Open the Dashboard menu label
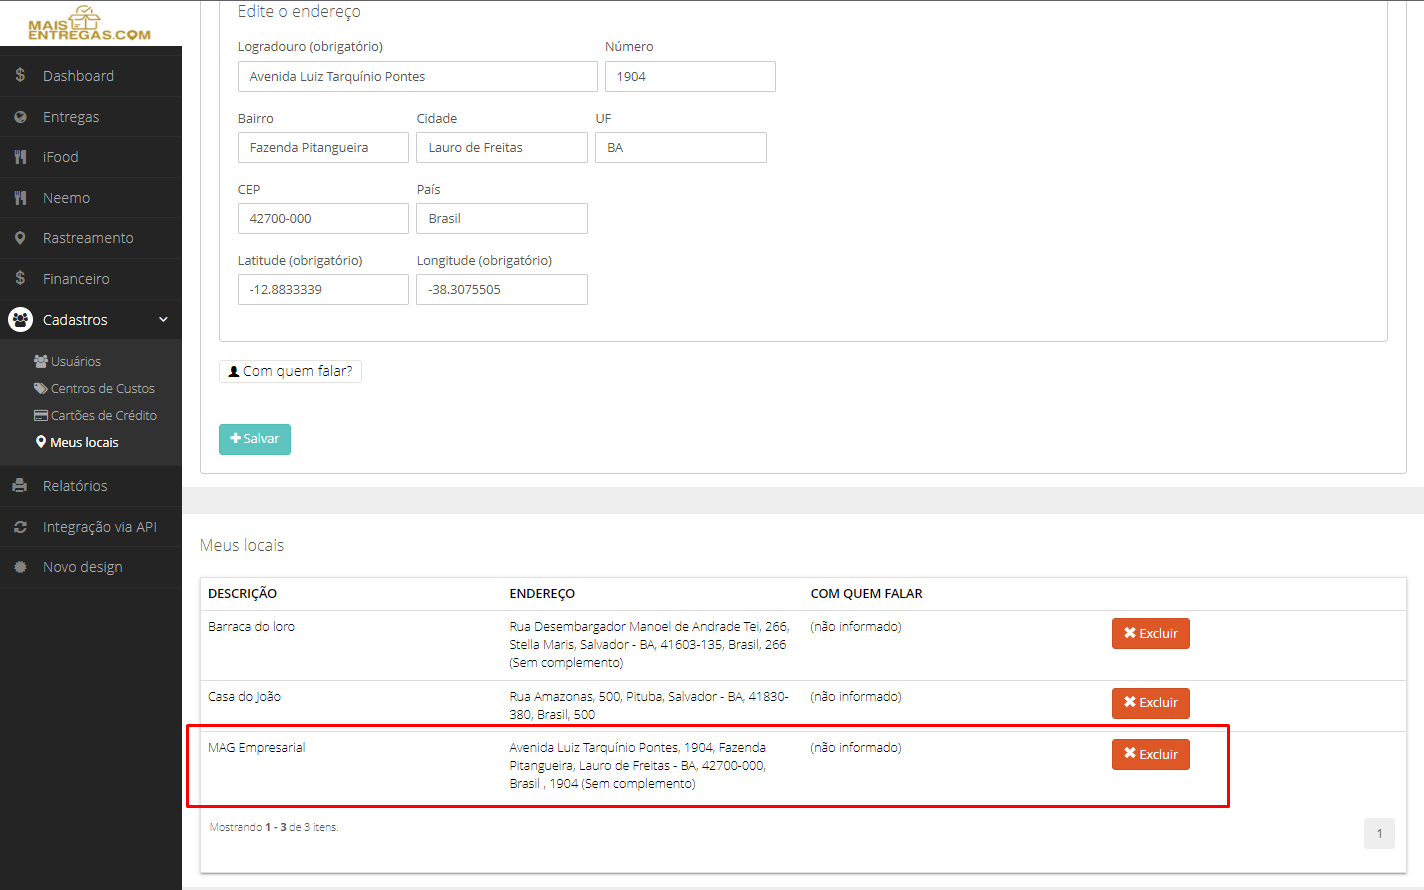This screenshot has width=1424, height=890. pyautogui.click(x=78, y=76)
